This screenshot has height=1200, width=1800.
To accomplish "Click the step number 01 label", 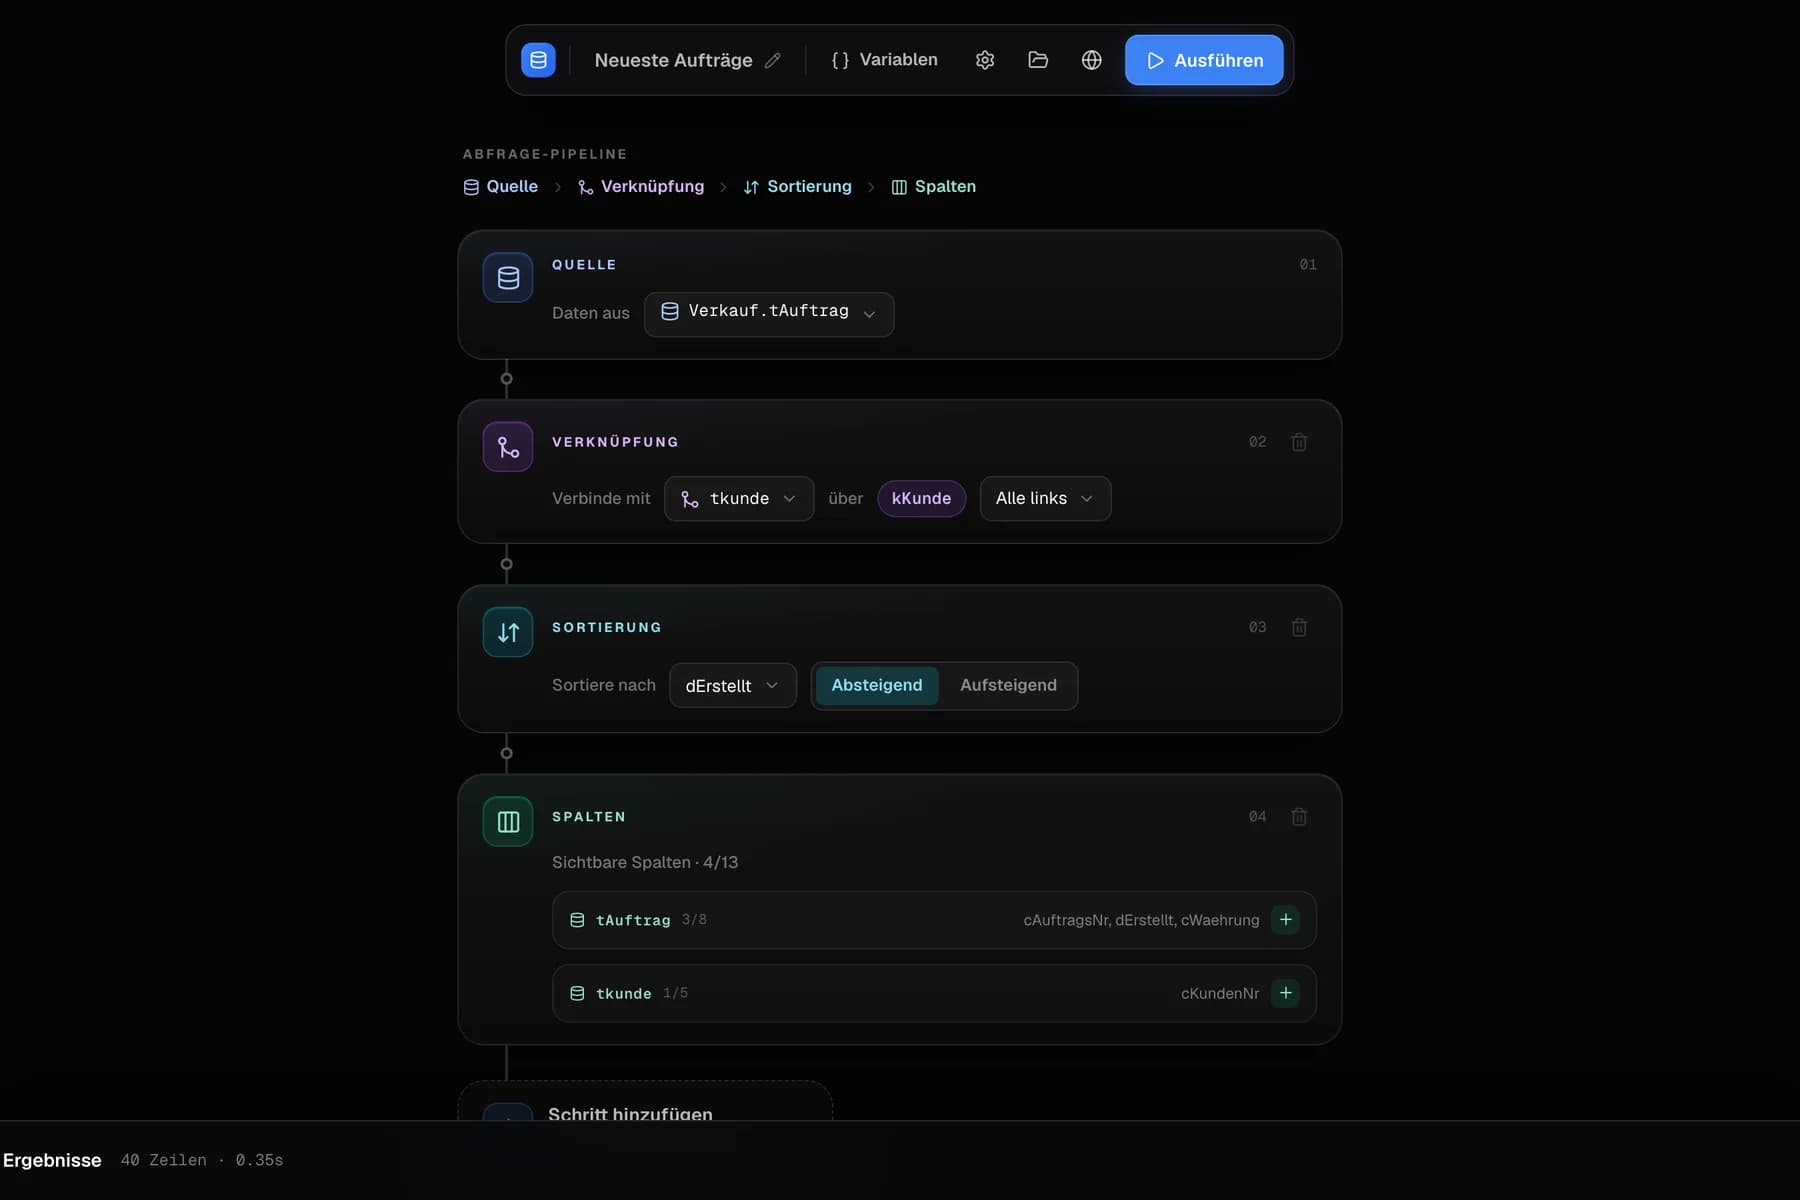I will [1308, 265].
